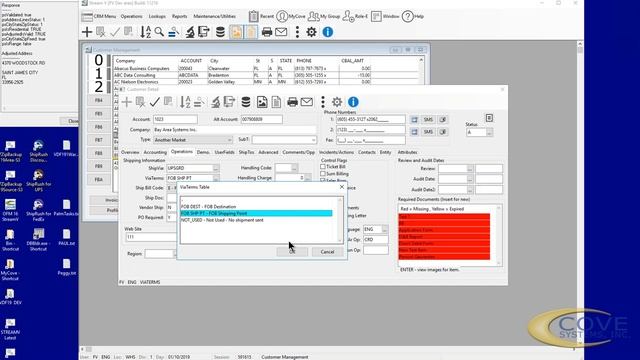640x360 pixels.
Task: Click the magnifier search icon in main toolbar
Action: pos(159,32)
